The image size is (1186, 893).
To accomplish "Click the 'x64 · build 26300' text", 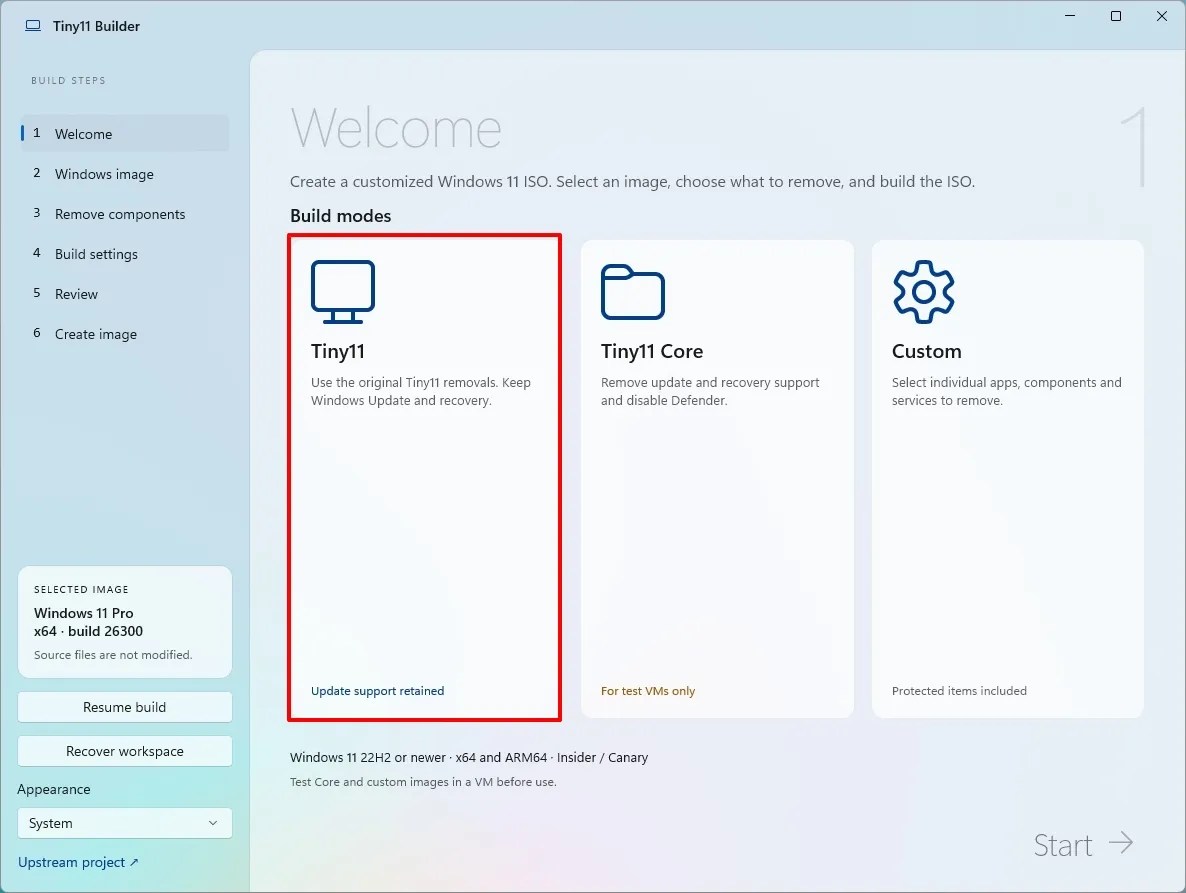I will [88, 631].
